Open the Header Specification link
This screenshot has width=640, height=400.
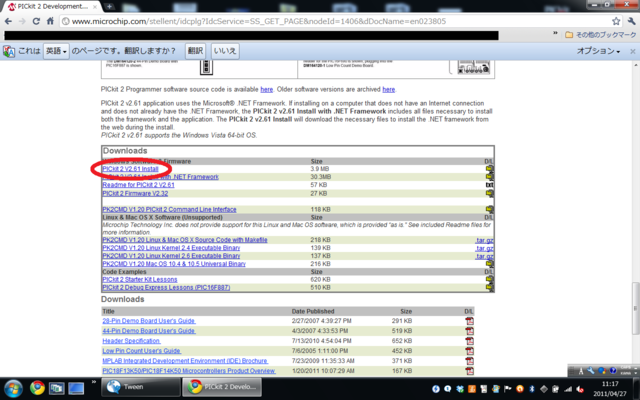pos(131,341)
